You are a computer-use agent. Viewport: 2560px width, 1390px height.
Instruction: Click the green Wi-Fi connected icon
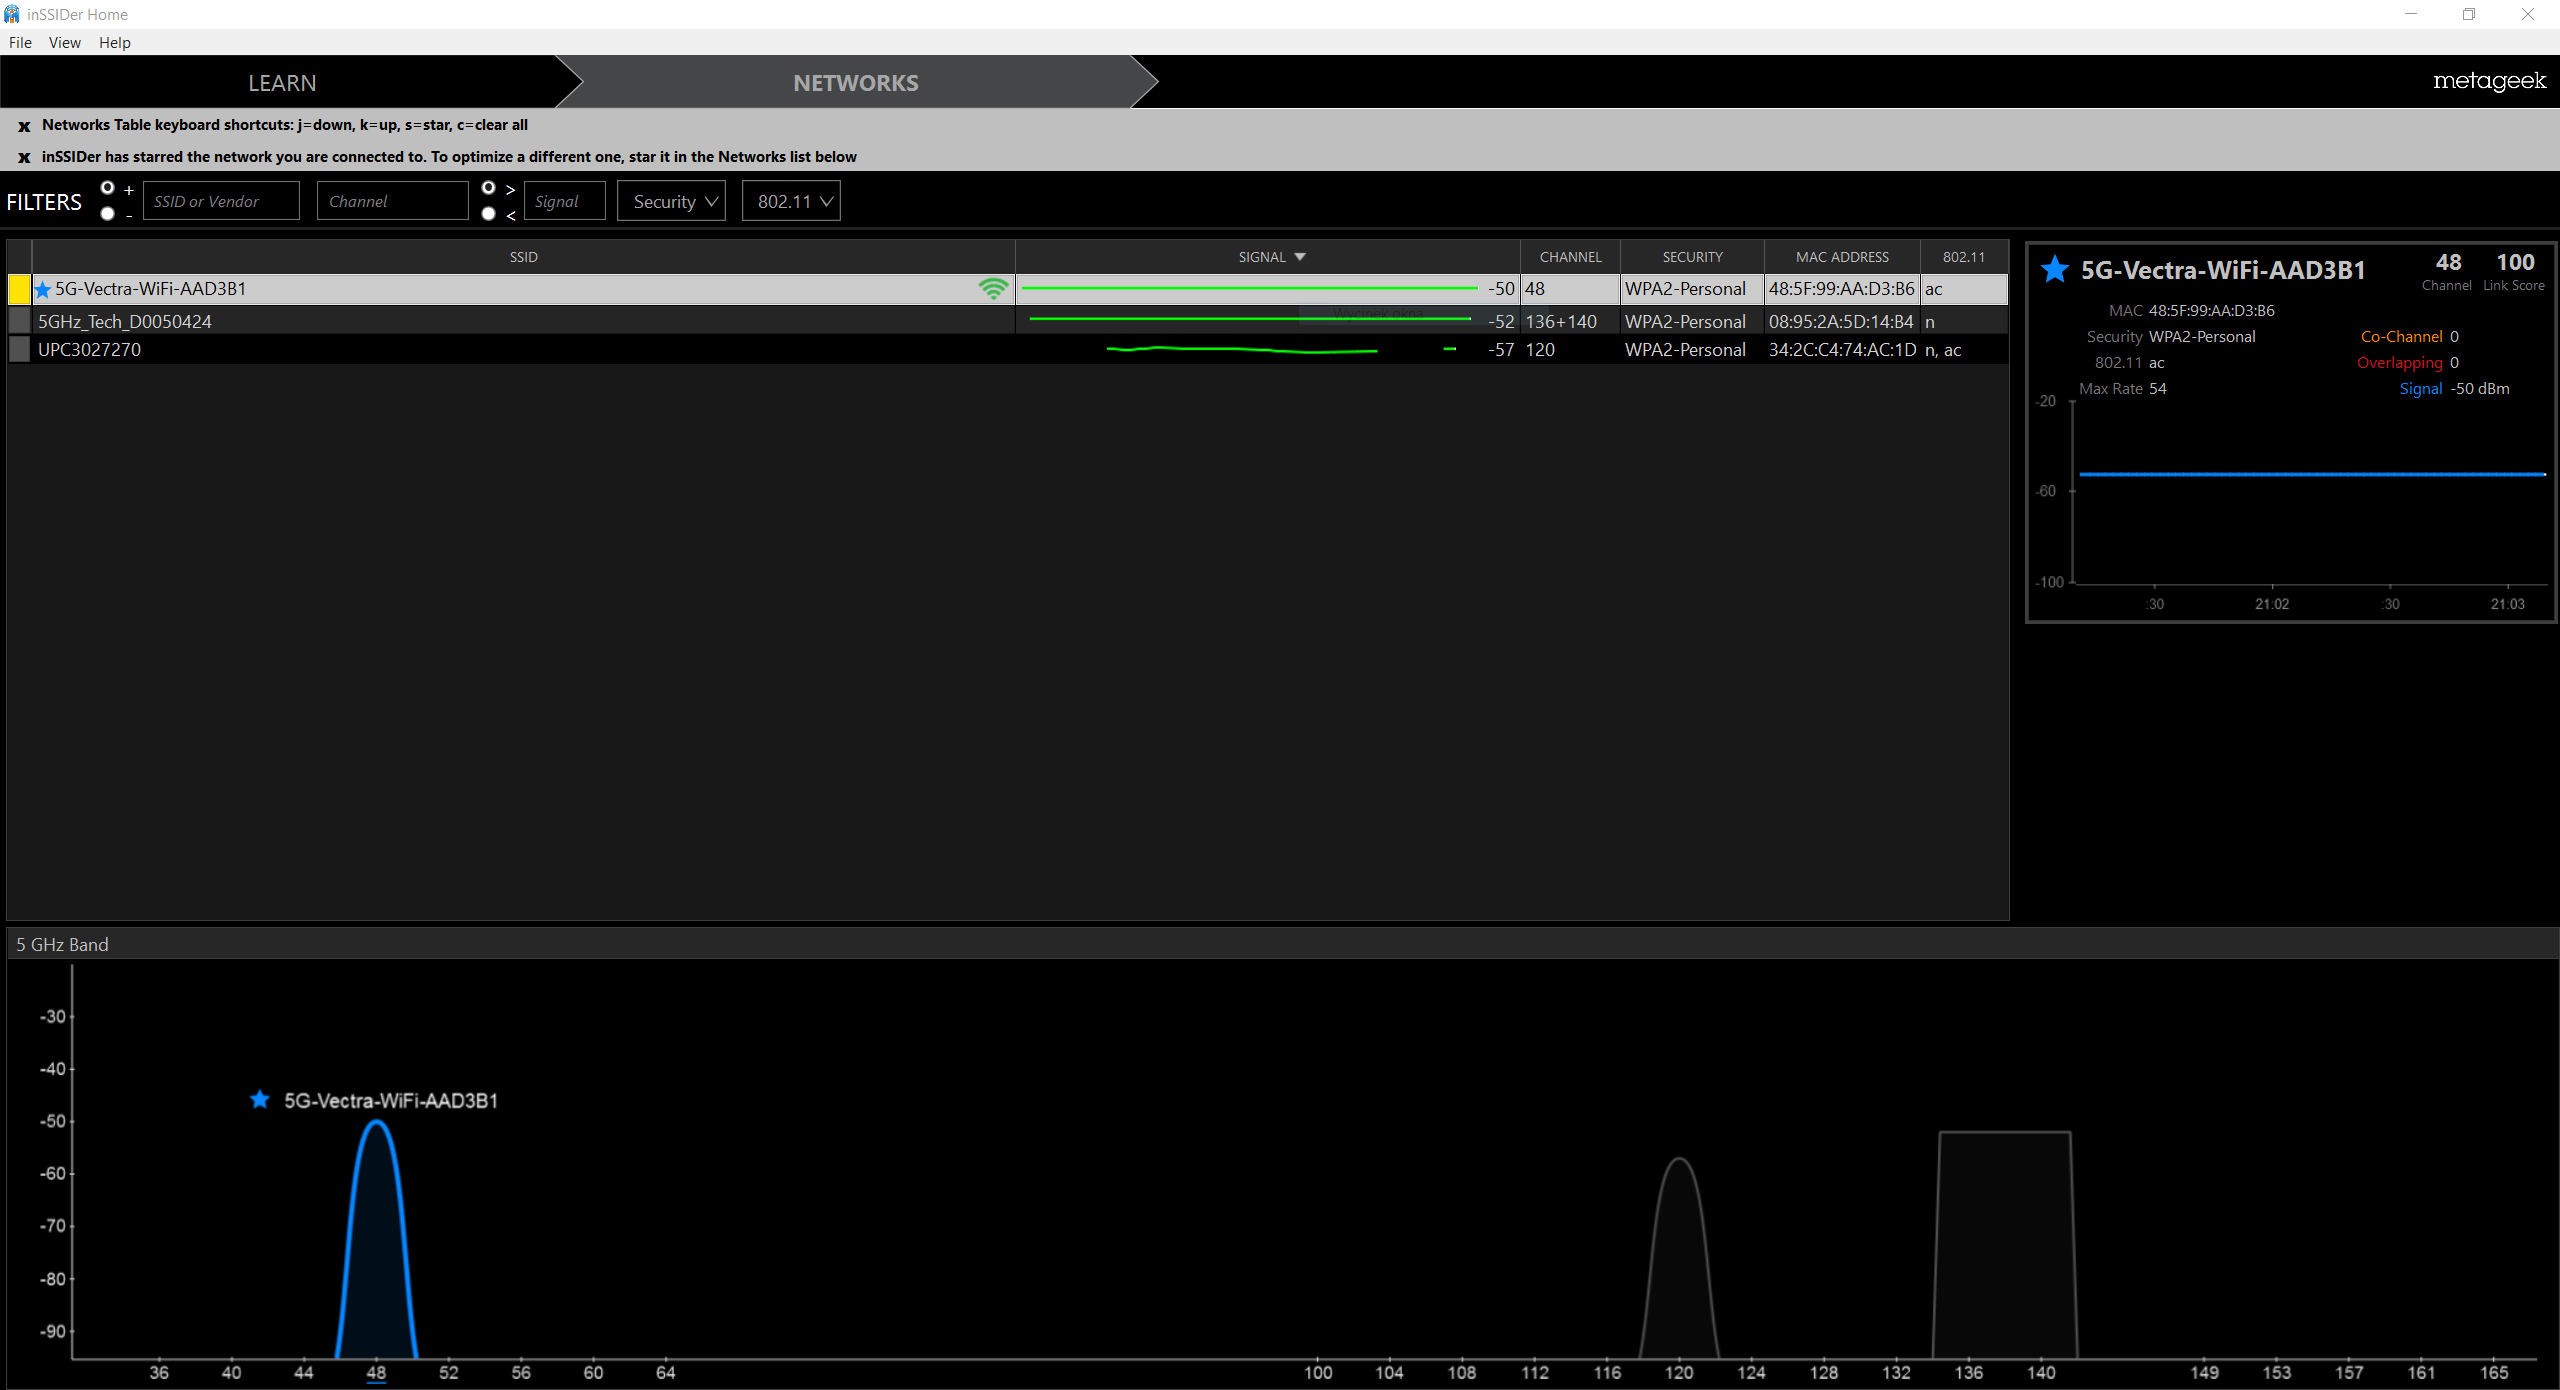coord(993,289)
